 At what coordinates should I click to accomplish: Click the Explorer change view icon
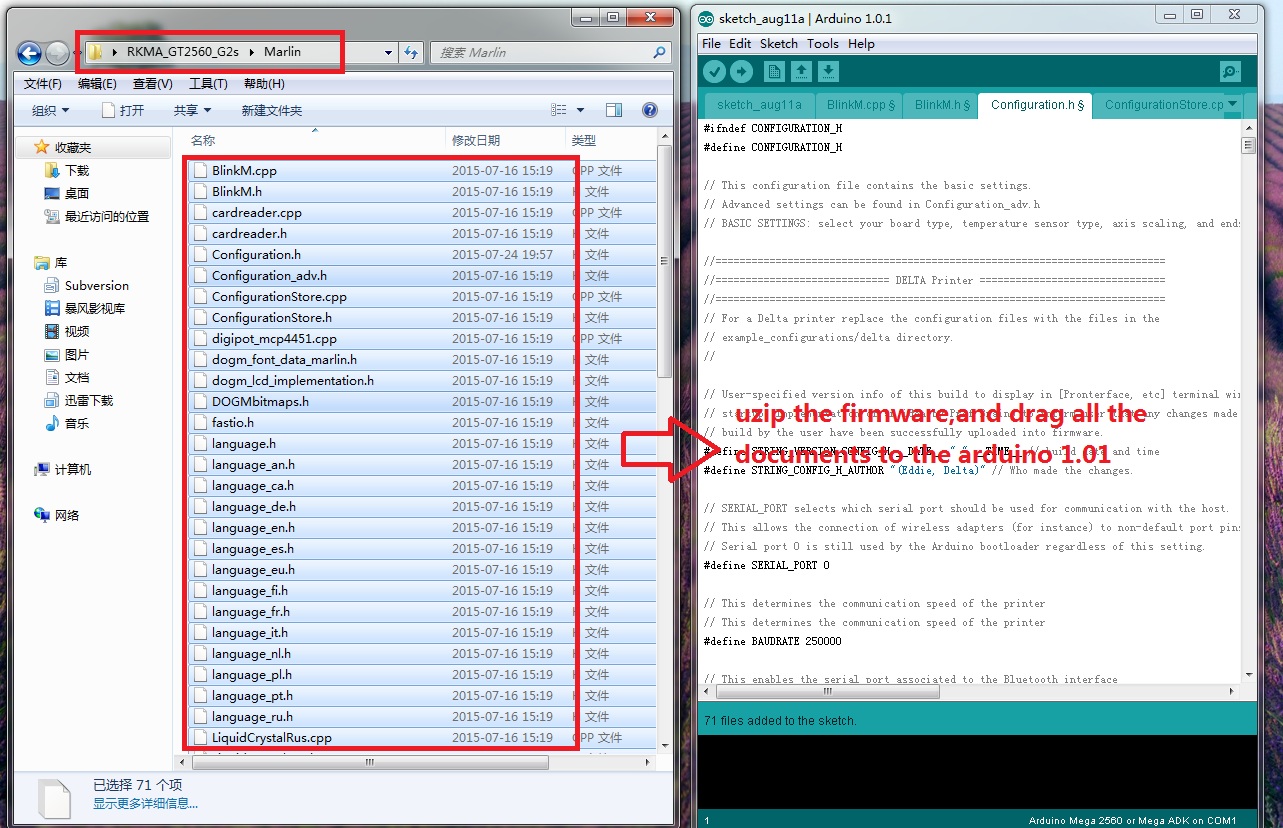pyautogui.click(x=559, y=110)
